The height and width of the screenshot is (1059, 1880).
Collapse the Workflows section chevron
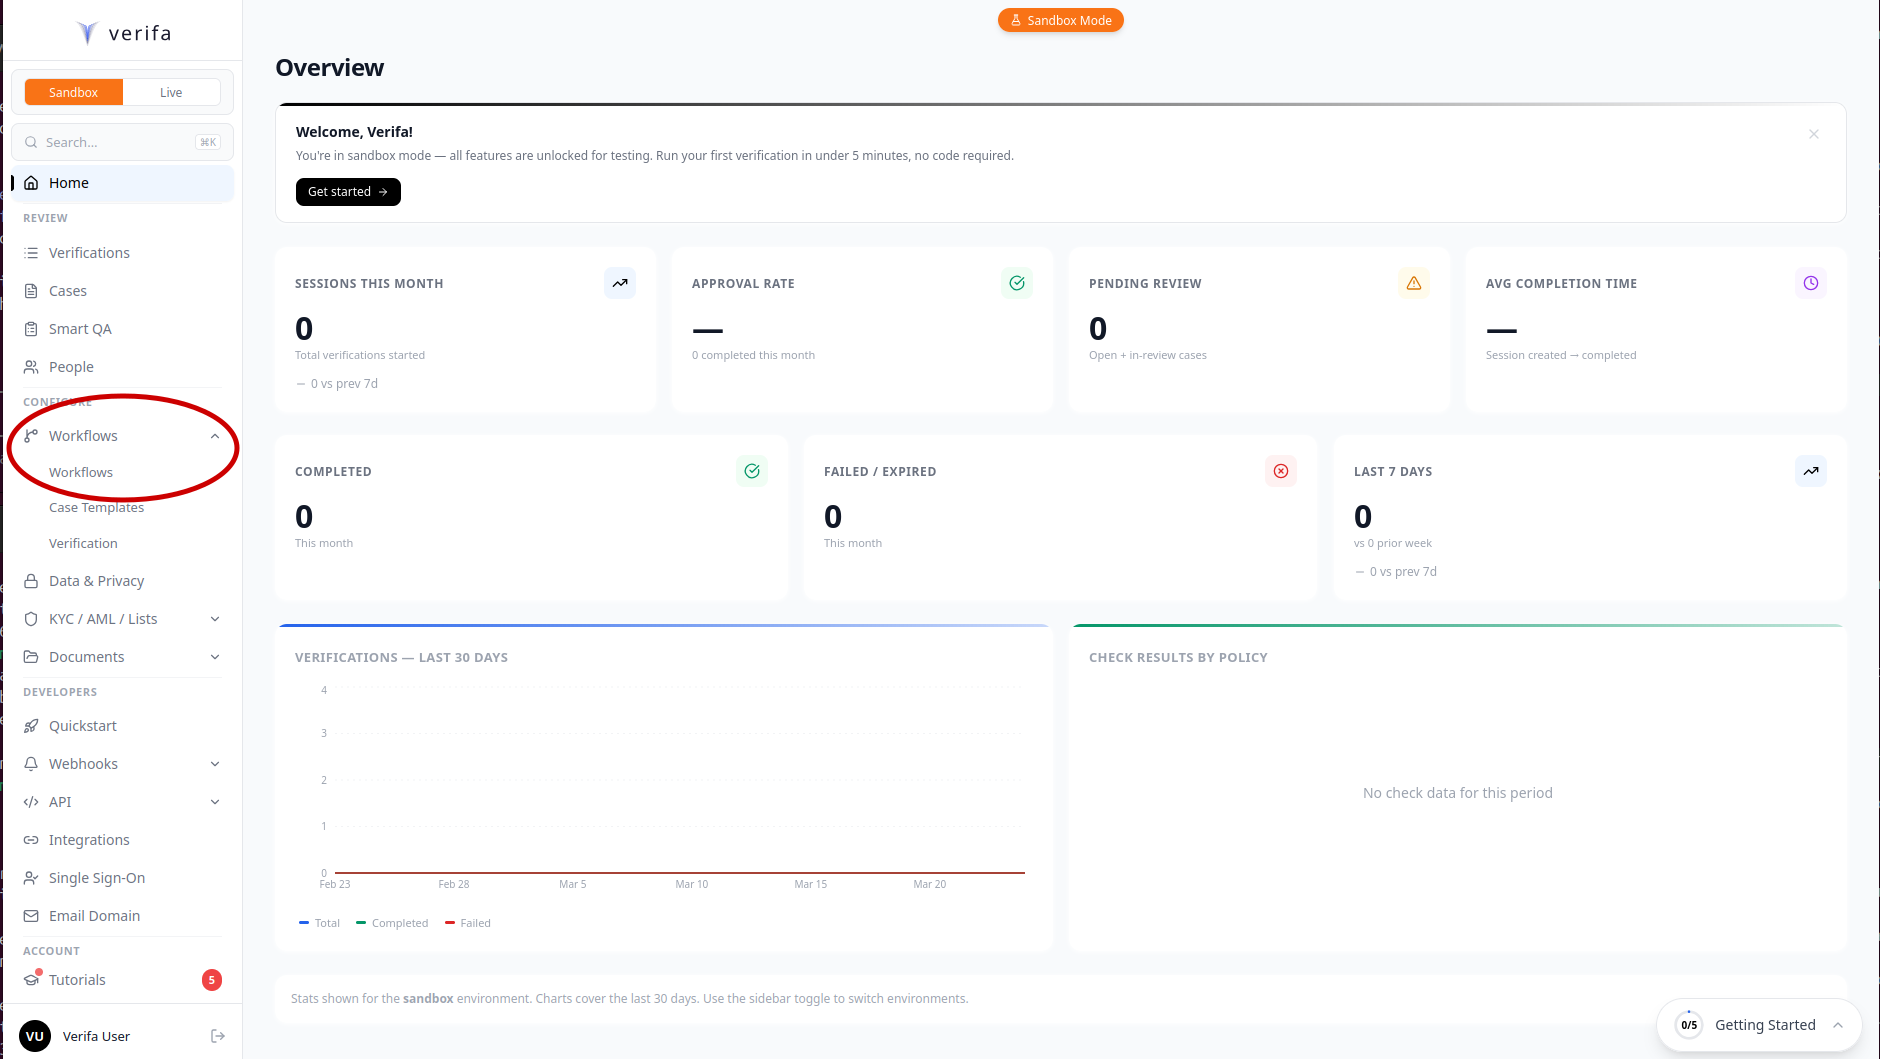click(x=215, y=436)
